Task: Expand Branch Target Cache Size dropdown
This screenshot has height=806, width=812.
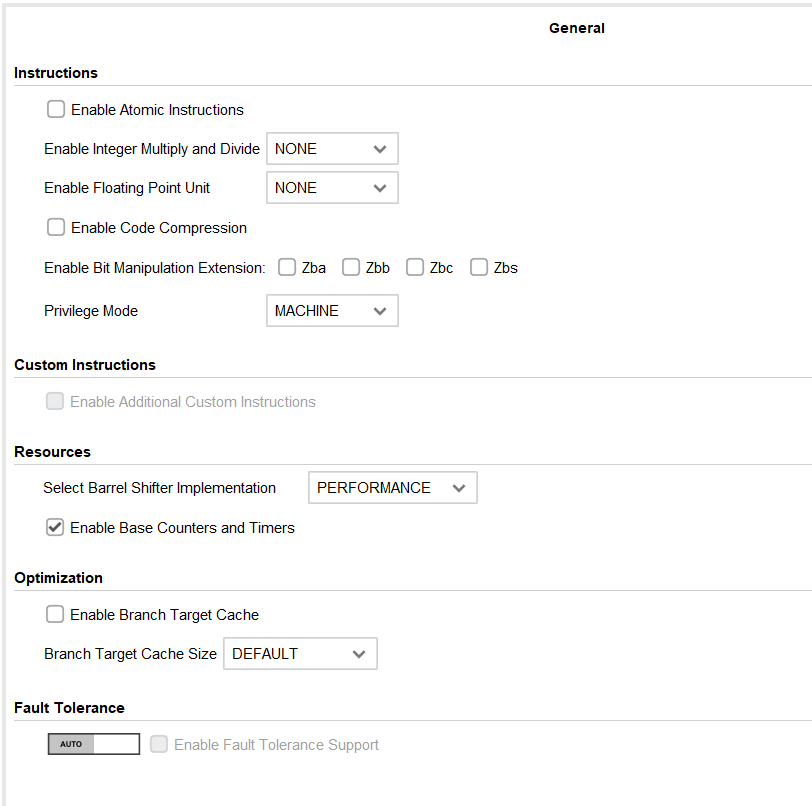Action: pyautogui.click(x=300, y=654)
